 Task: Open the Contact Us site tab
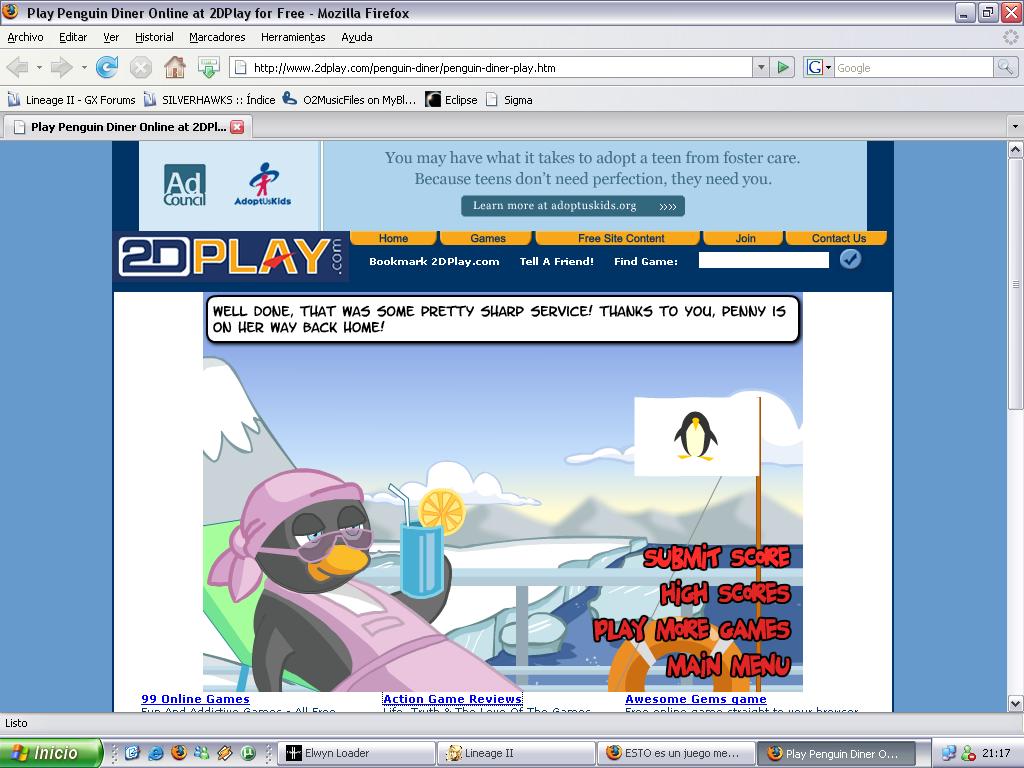(x=839, y=238)
